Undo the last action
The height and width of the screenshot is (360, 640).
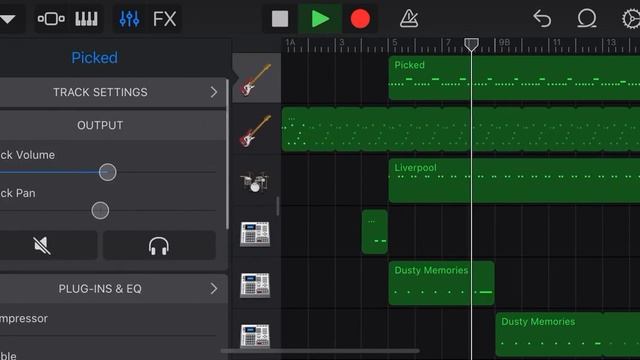point(542,19)
